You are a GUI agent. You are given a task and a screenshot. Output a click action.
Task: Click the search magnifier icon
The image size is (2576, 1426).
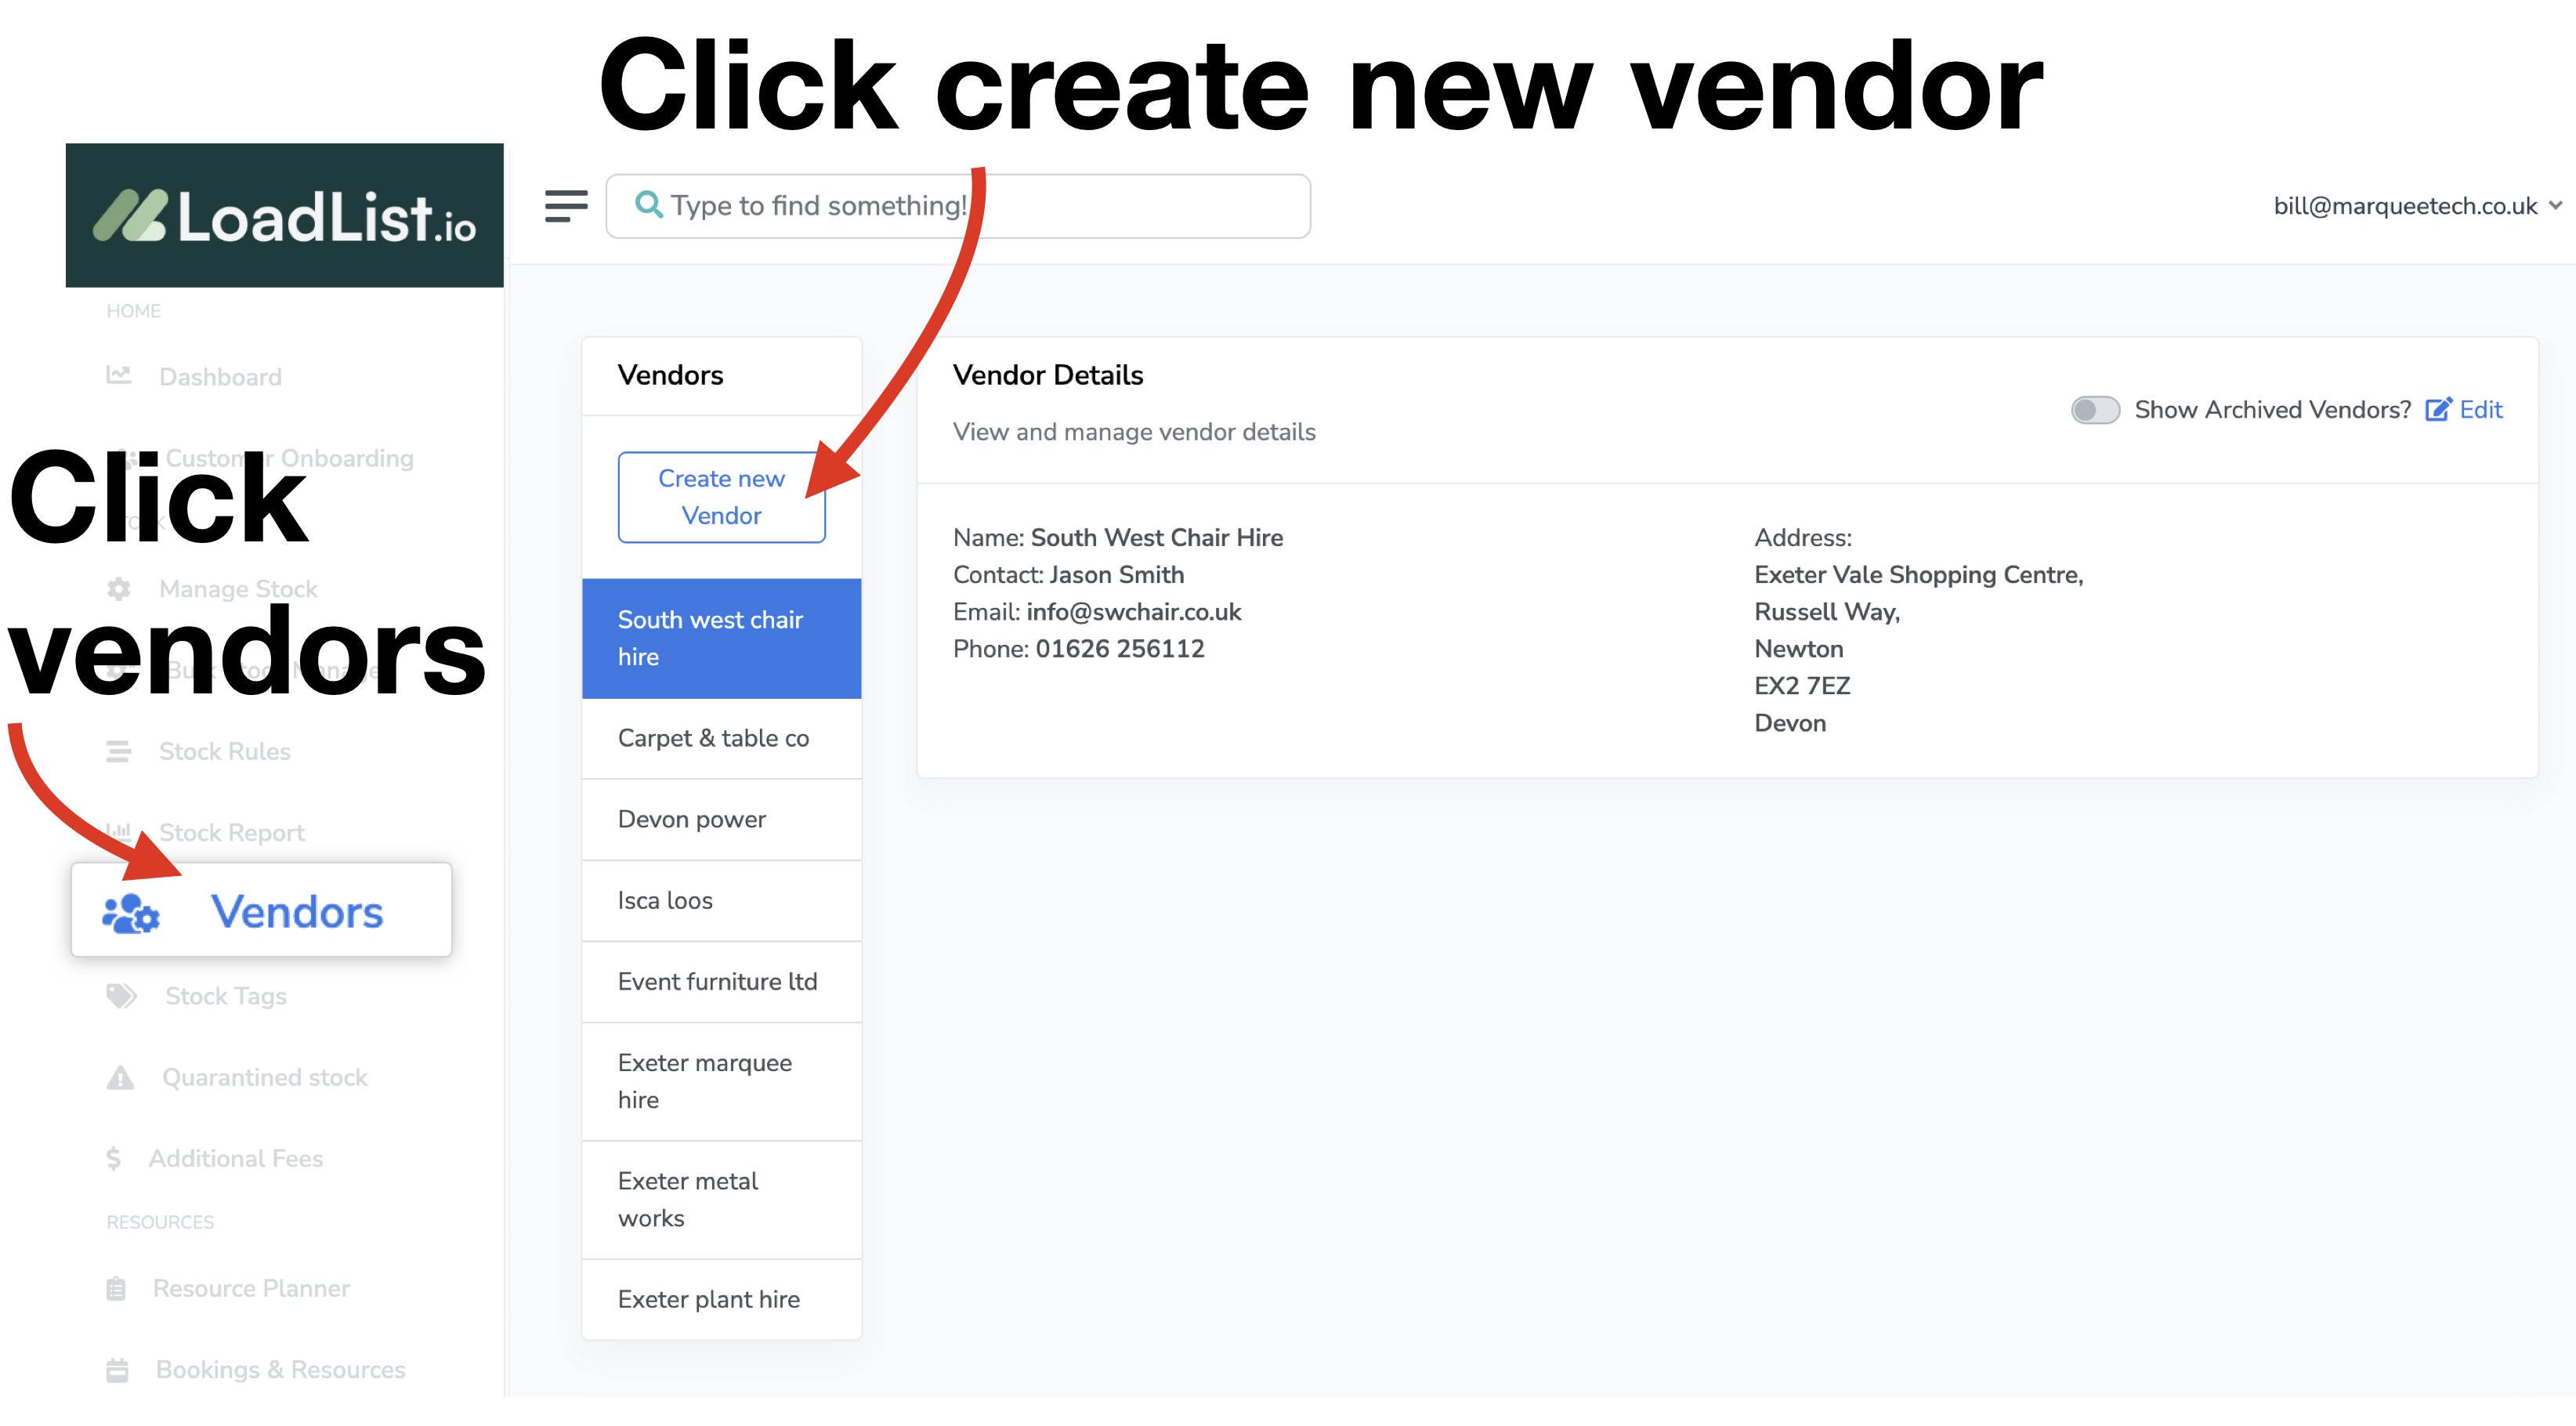(649, 205)
